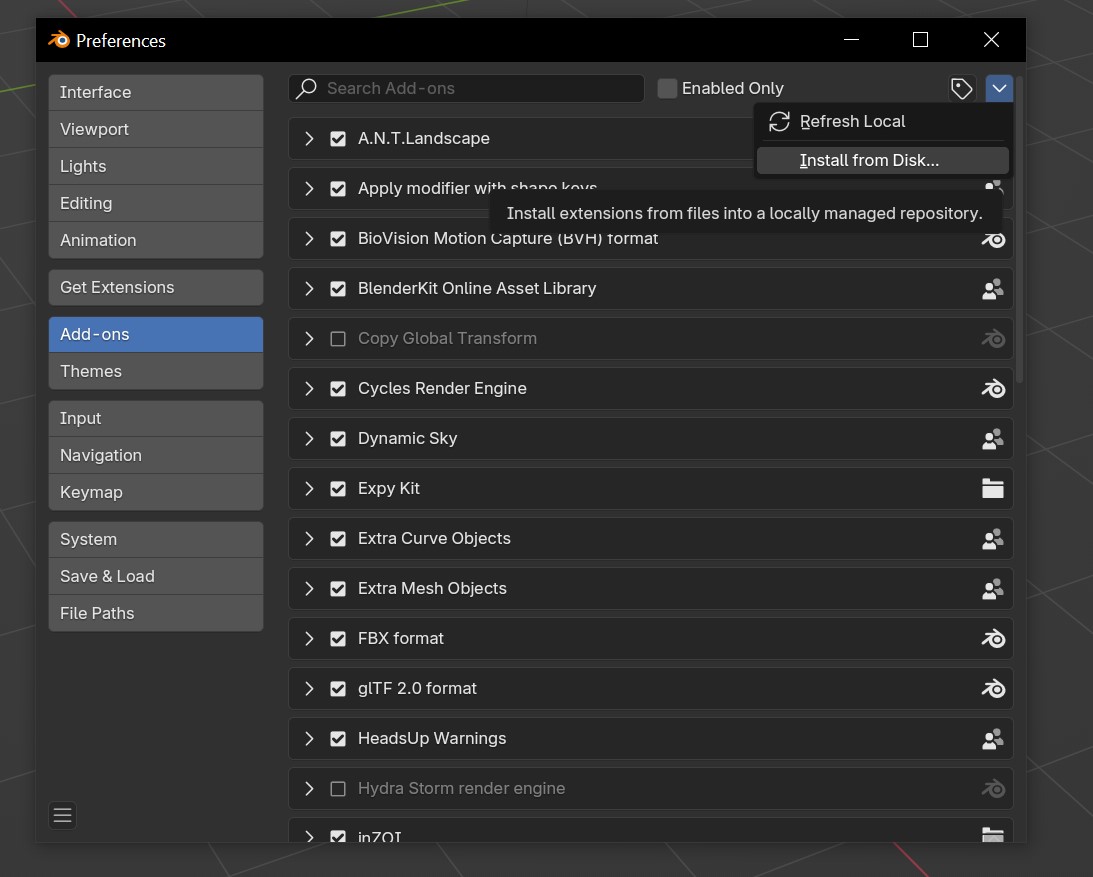Viewport: 1093px width, 877px height.
Task: Click Blender icon on Hydra Storm render engine row
Action: pyautogui.click(x=993, y=788)
